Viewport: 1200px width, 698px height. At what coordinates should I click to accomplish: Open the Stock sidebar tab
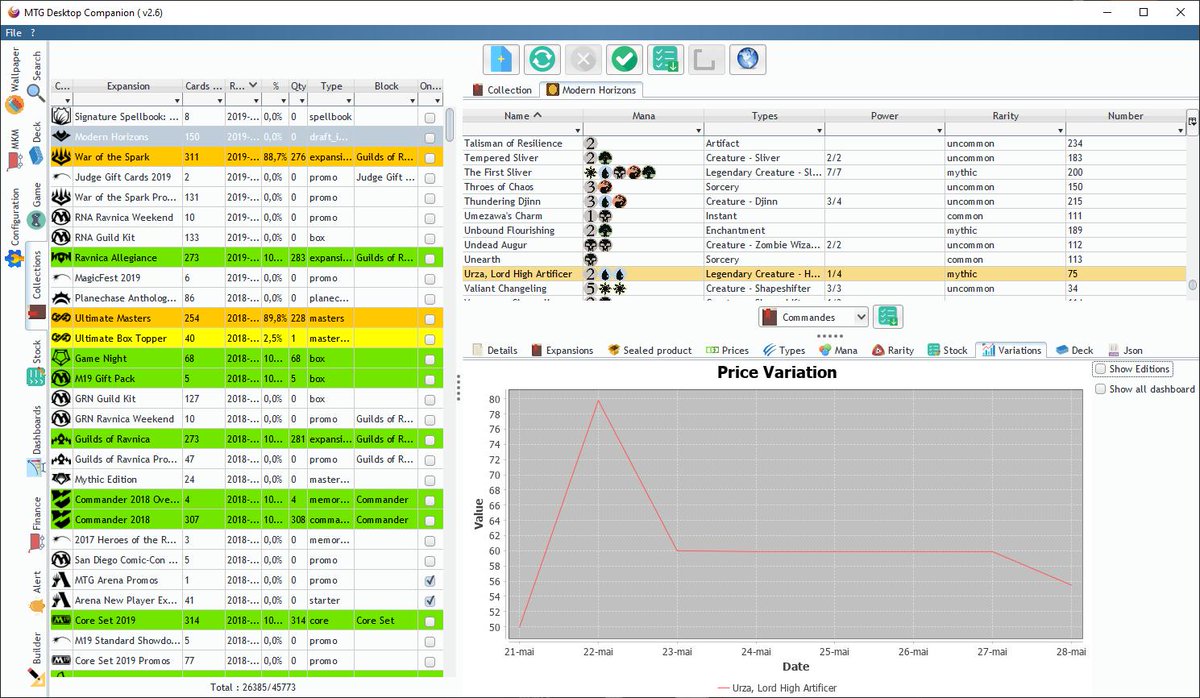[36, 364]
